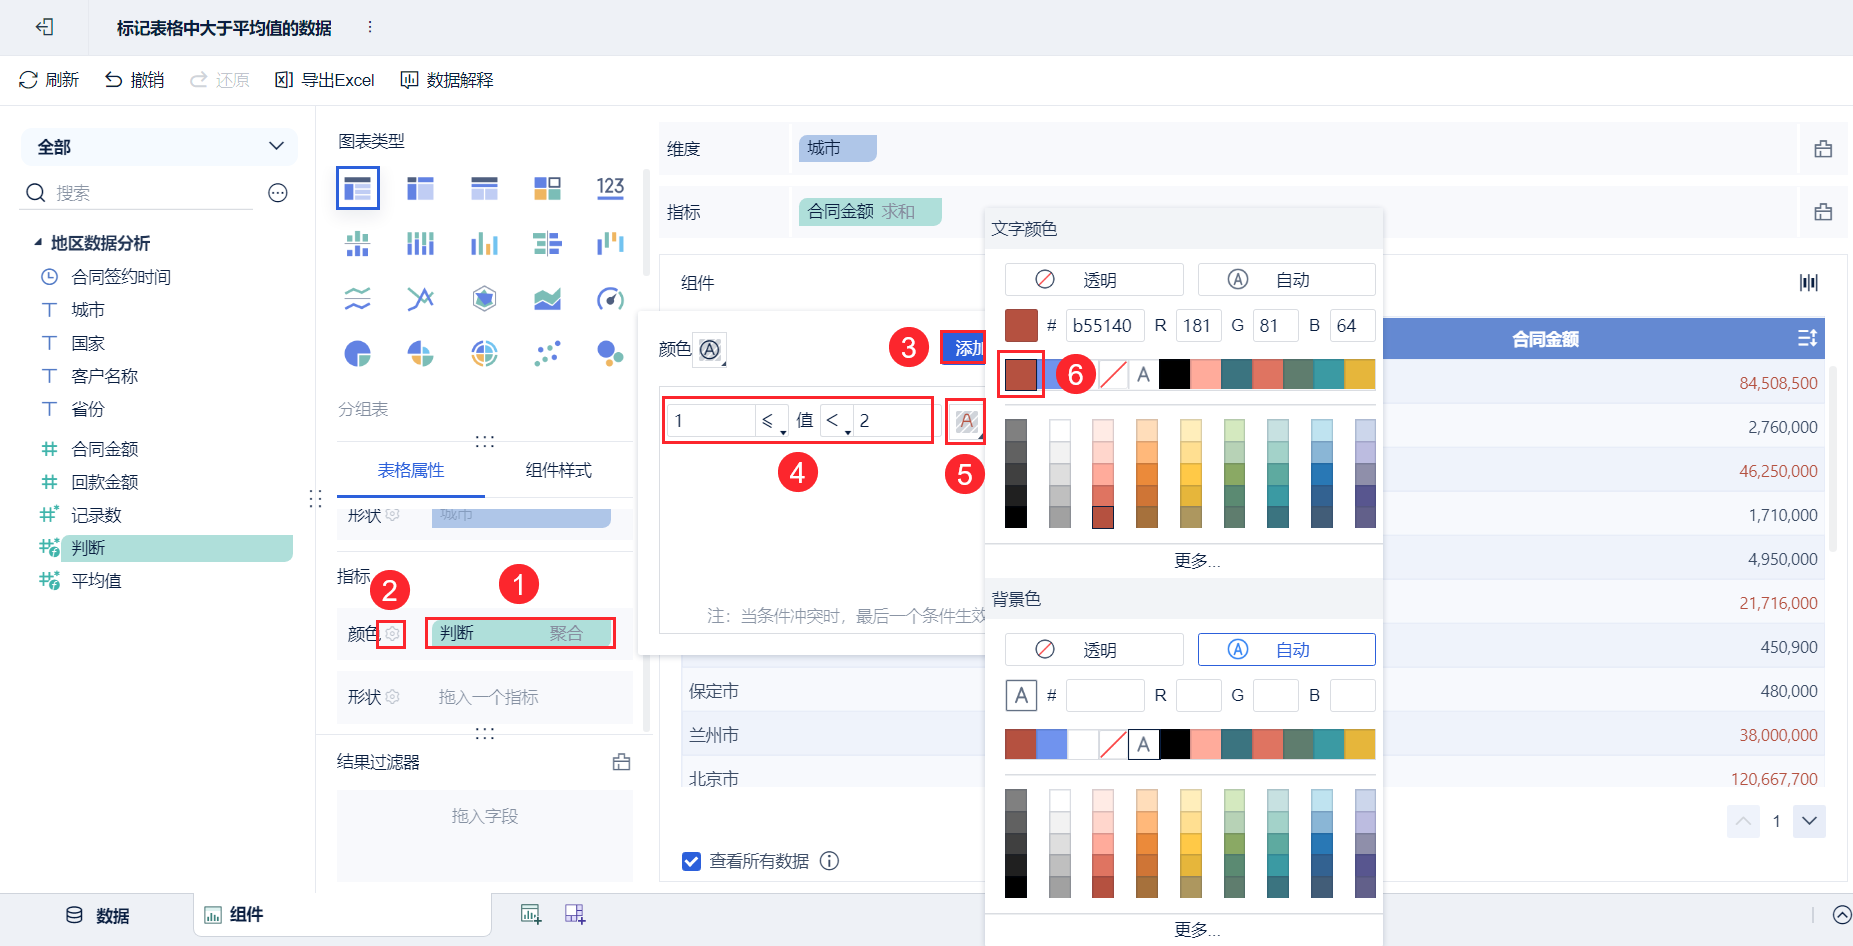Click the more-options icon beside search box
The height and width of the screenshot is (946, 1853).
click(x=278, y=193)
